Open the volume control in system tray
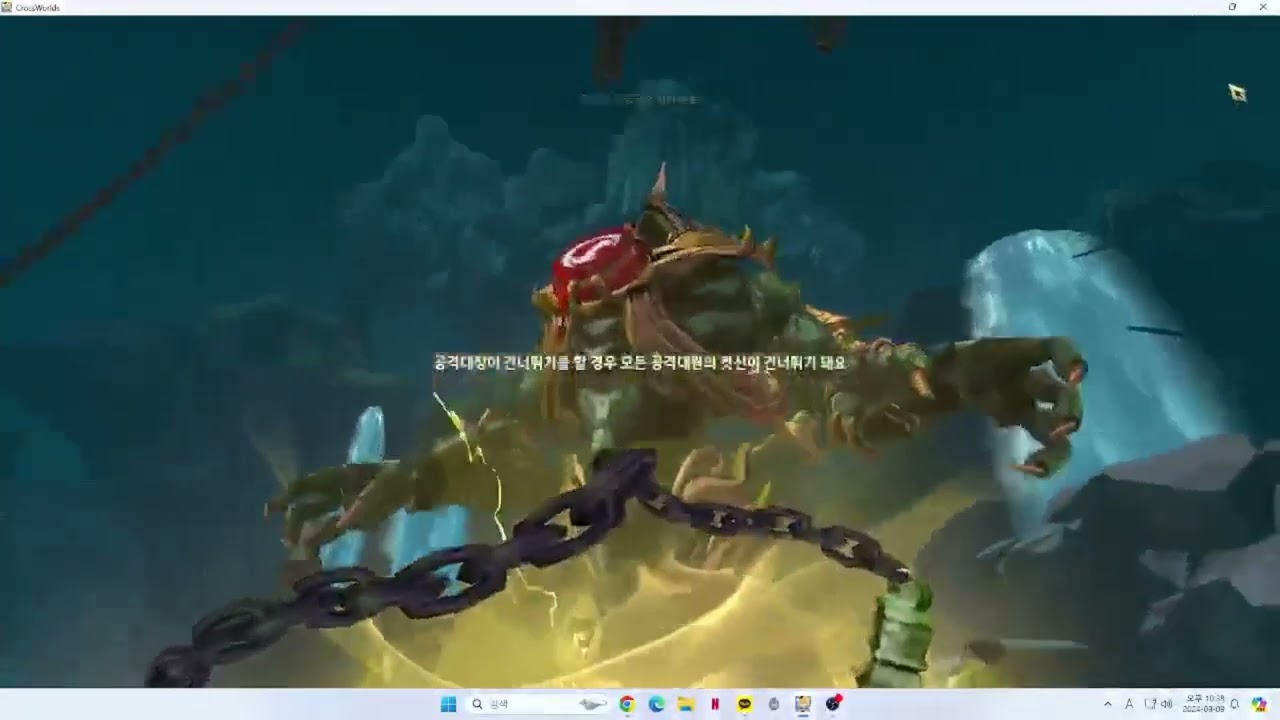This screenshot has height=720, width=1280. point(1167,704)
